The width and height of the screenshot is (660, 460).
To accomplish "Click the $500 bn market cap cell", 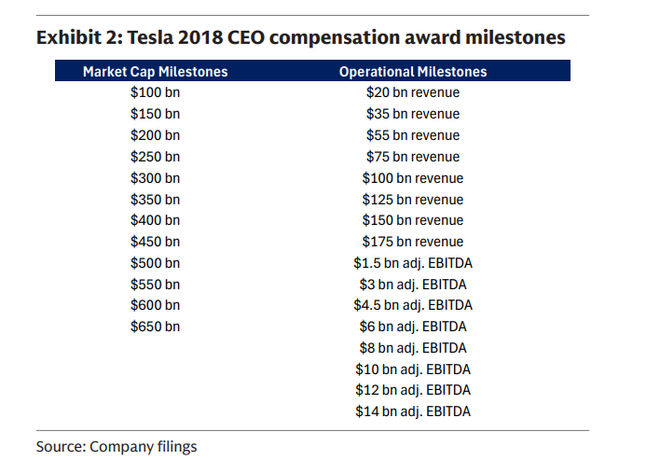I will point(155,263).
